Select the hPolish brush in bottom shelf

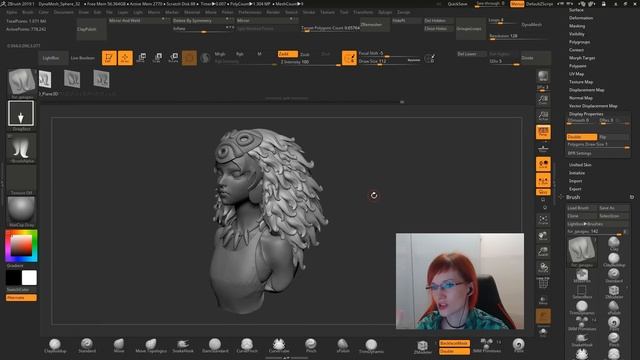coord(342,346)
